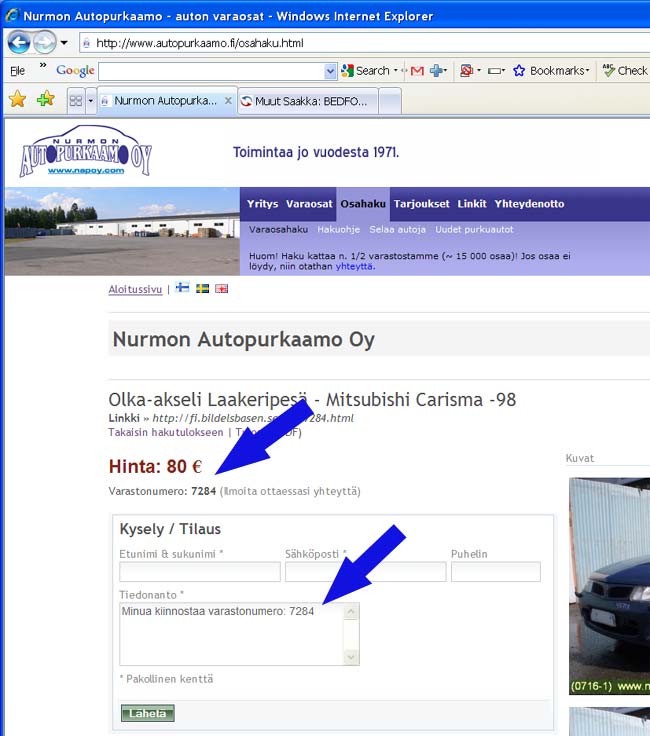Click the Takaisin hakutulokseen link
The width and height of the screenshot is (650, 736).
click(x=166, y=432)
